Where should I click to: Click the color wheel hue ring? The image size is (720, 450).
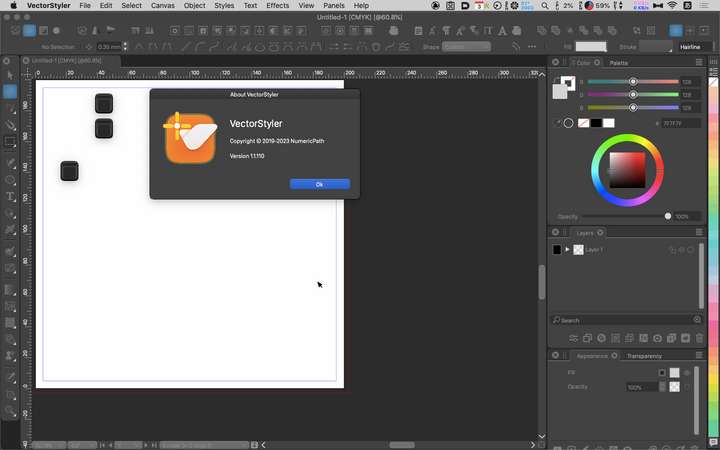[627, 138]
